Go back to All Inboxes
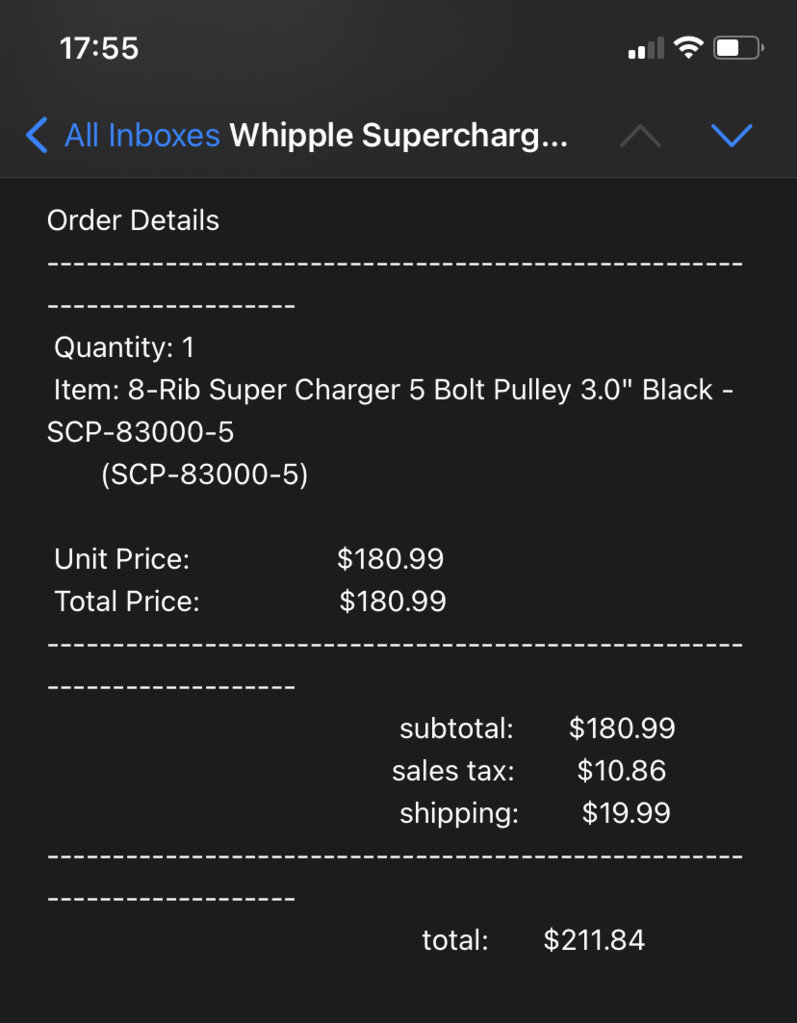Viewport: 797px width, 1023px height. click(142, 136)
